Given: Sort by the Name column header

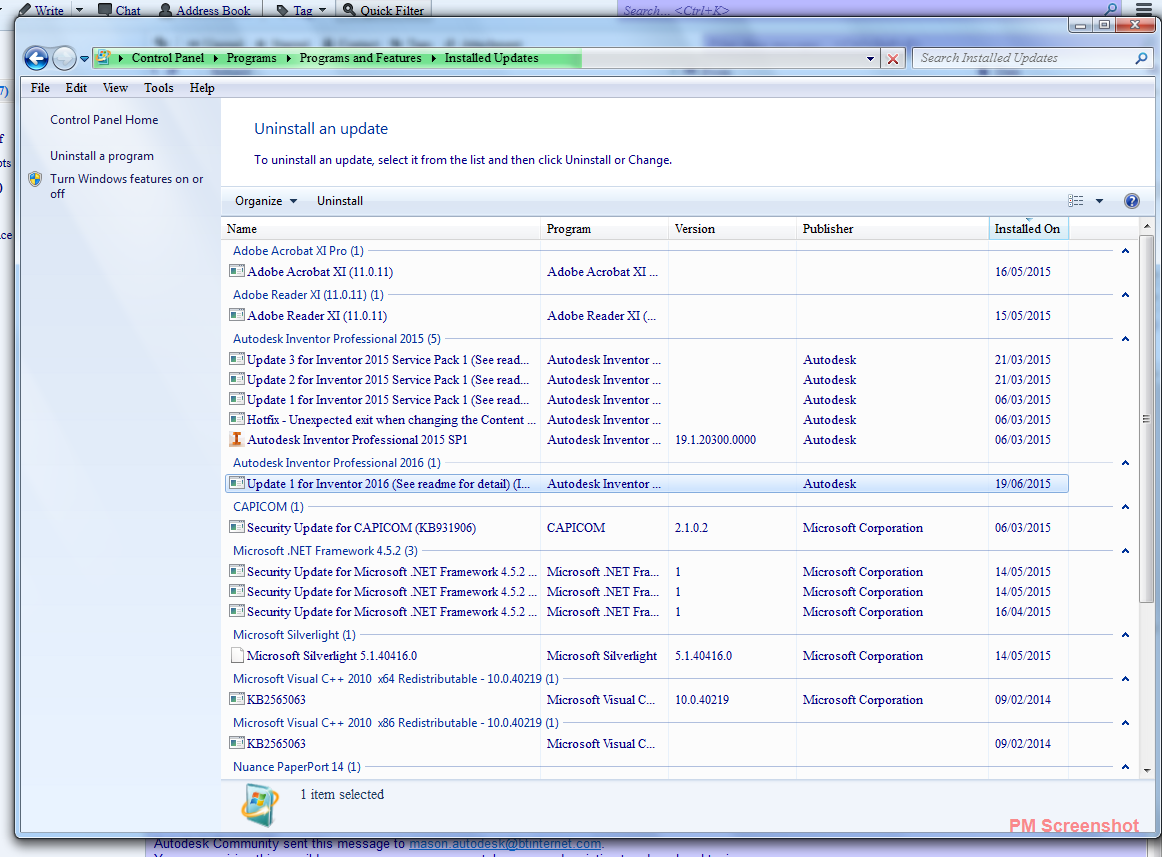Looking at the screenshot, I should [x=381, y=229].
